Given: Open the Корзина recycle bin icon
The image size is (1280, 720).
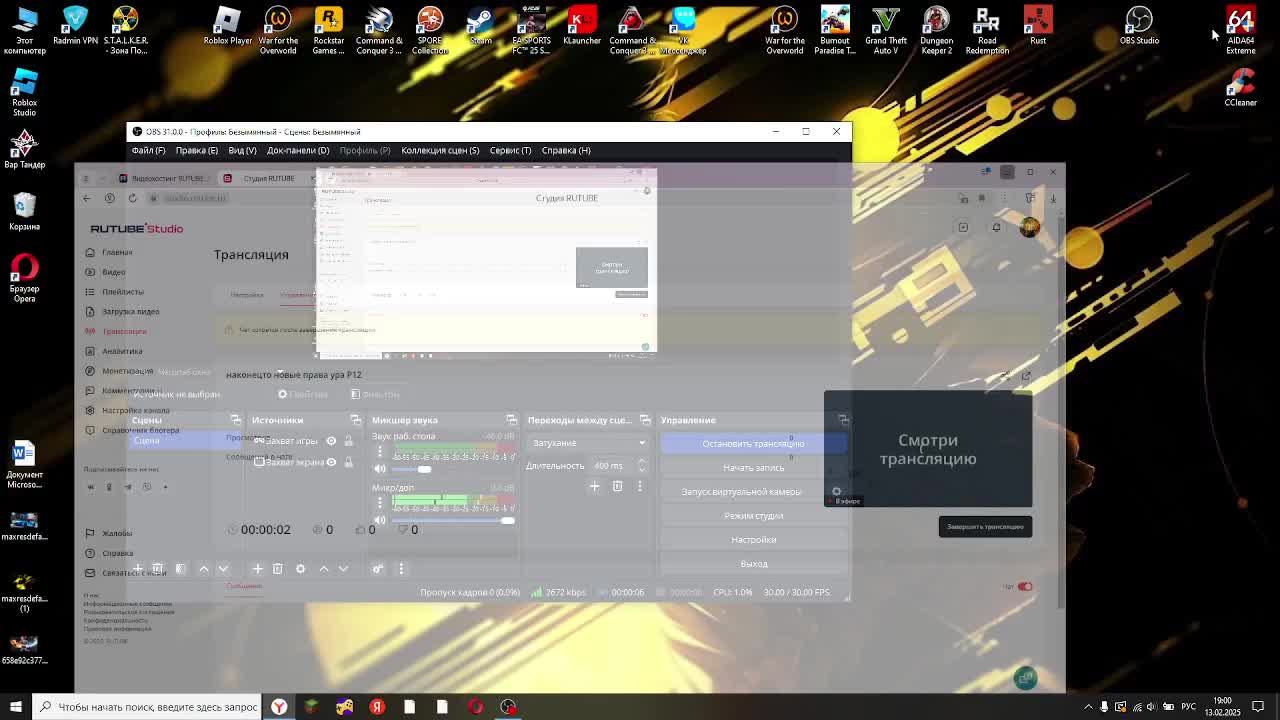Looking at the screenshot, I should [25, 211].
